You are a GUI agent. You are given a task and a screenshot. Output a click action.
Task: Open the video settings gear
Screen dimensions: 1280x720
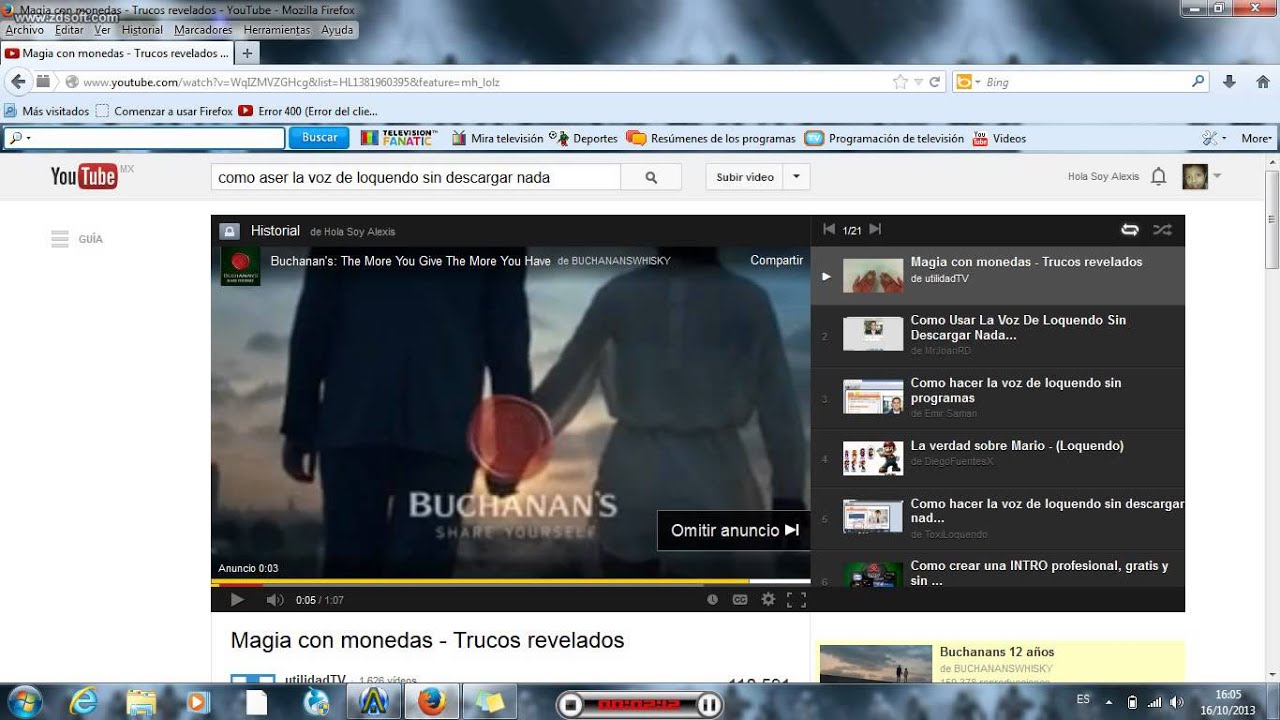[x=768, y=600]
